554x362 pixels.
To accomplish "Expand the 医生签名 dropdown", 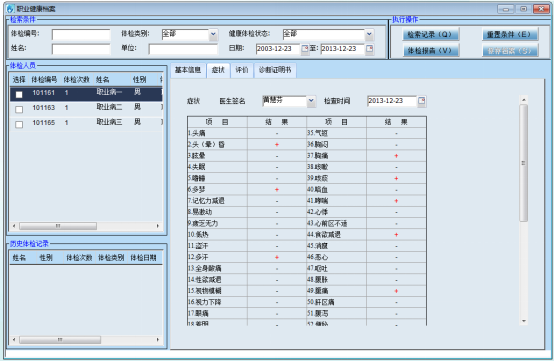I will coord(311,101).
